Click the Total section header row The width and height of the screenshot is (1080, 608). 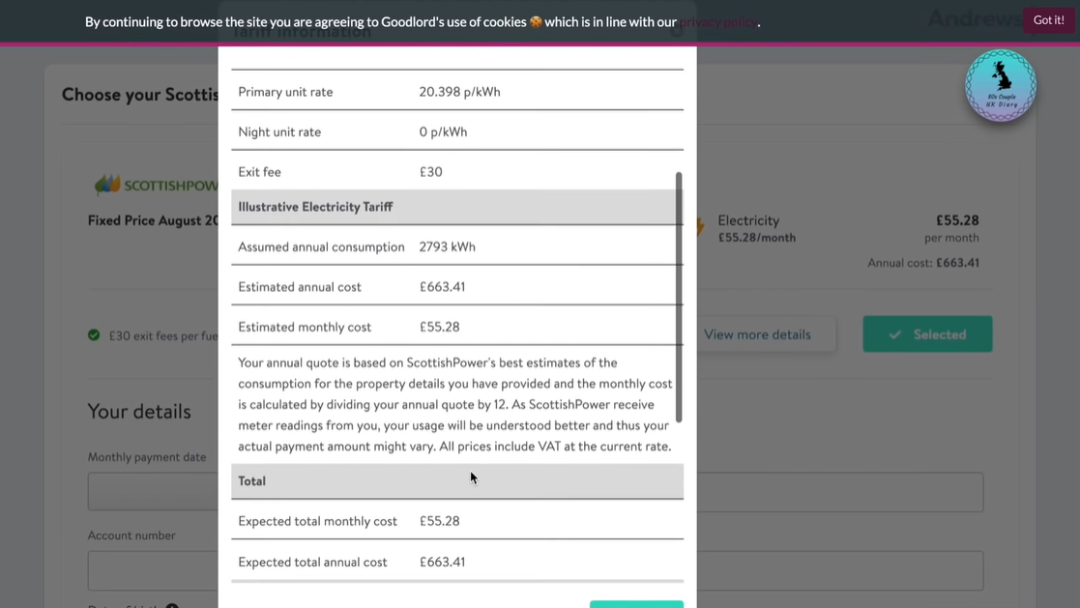click(x=457, y=481)
